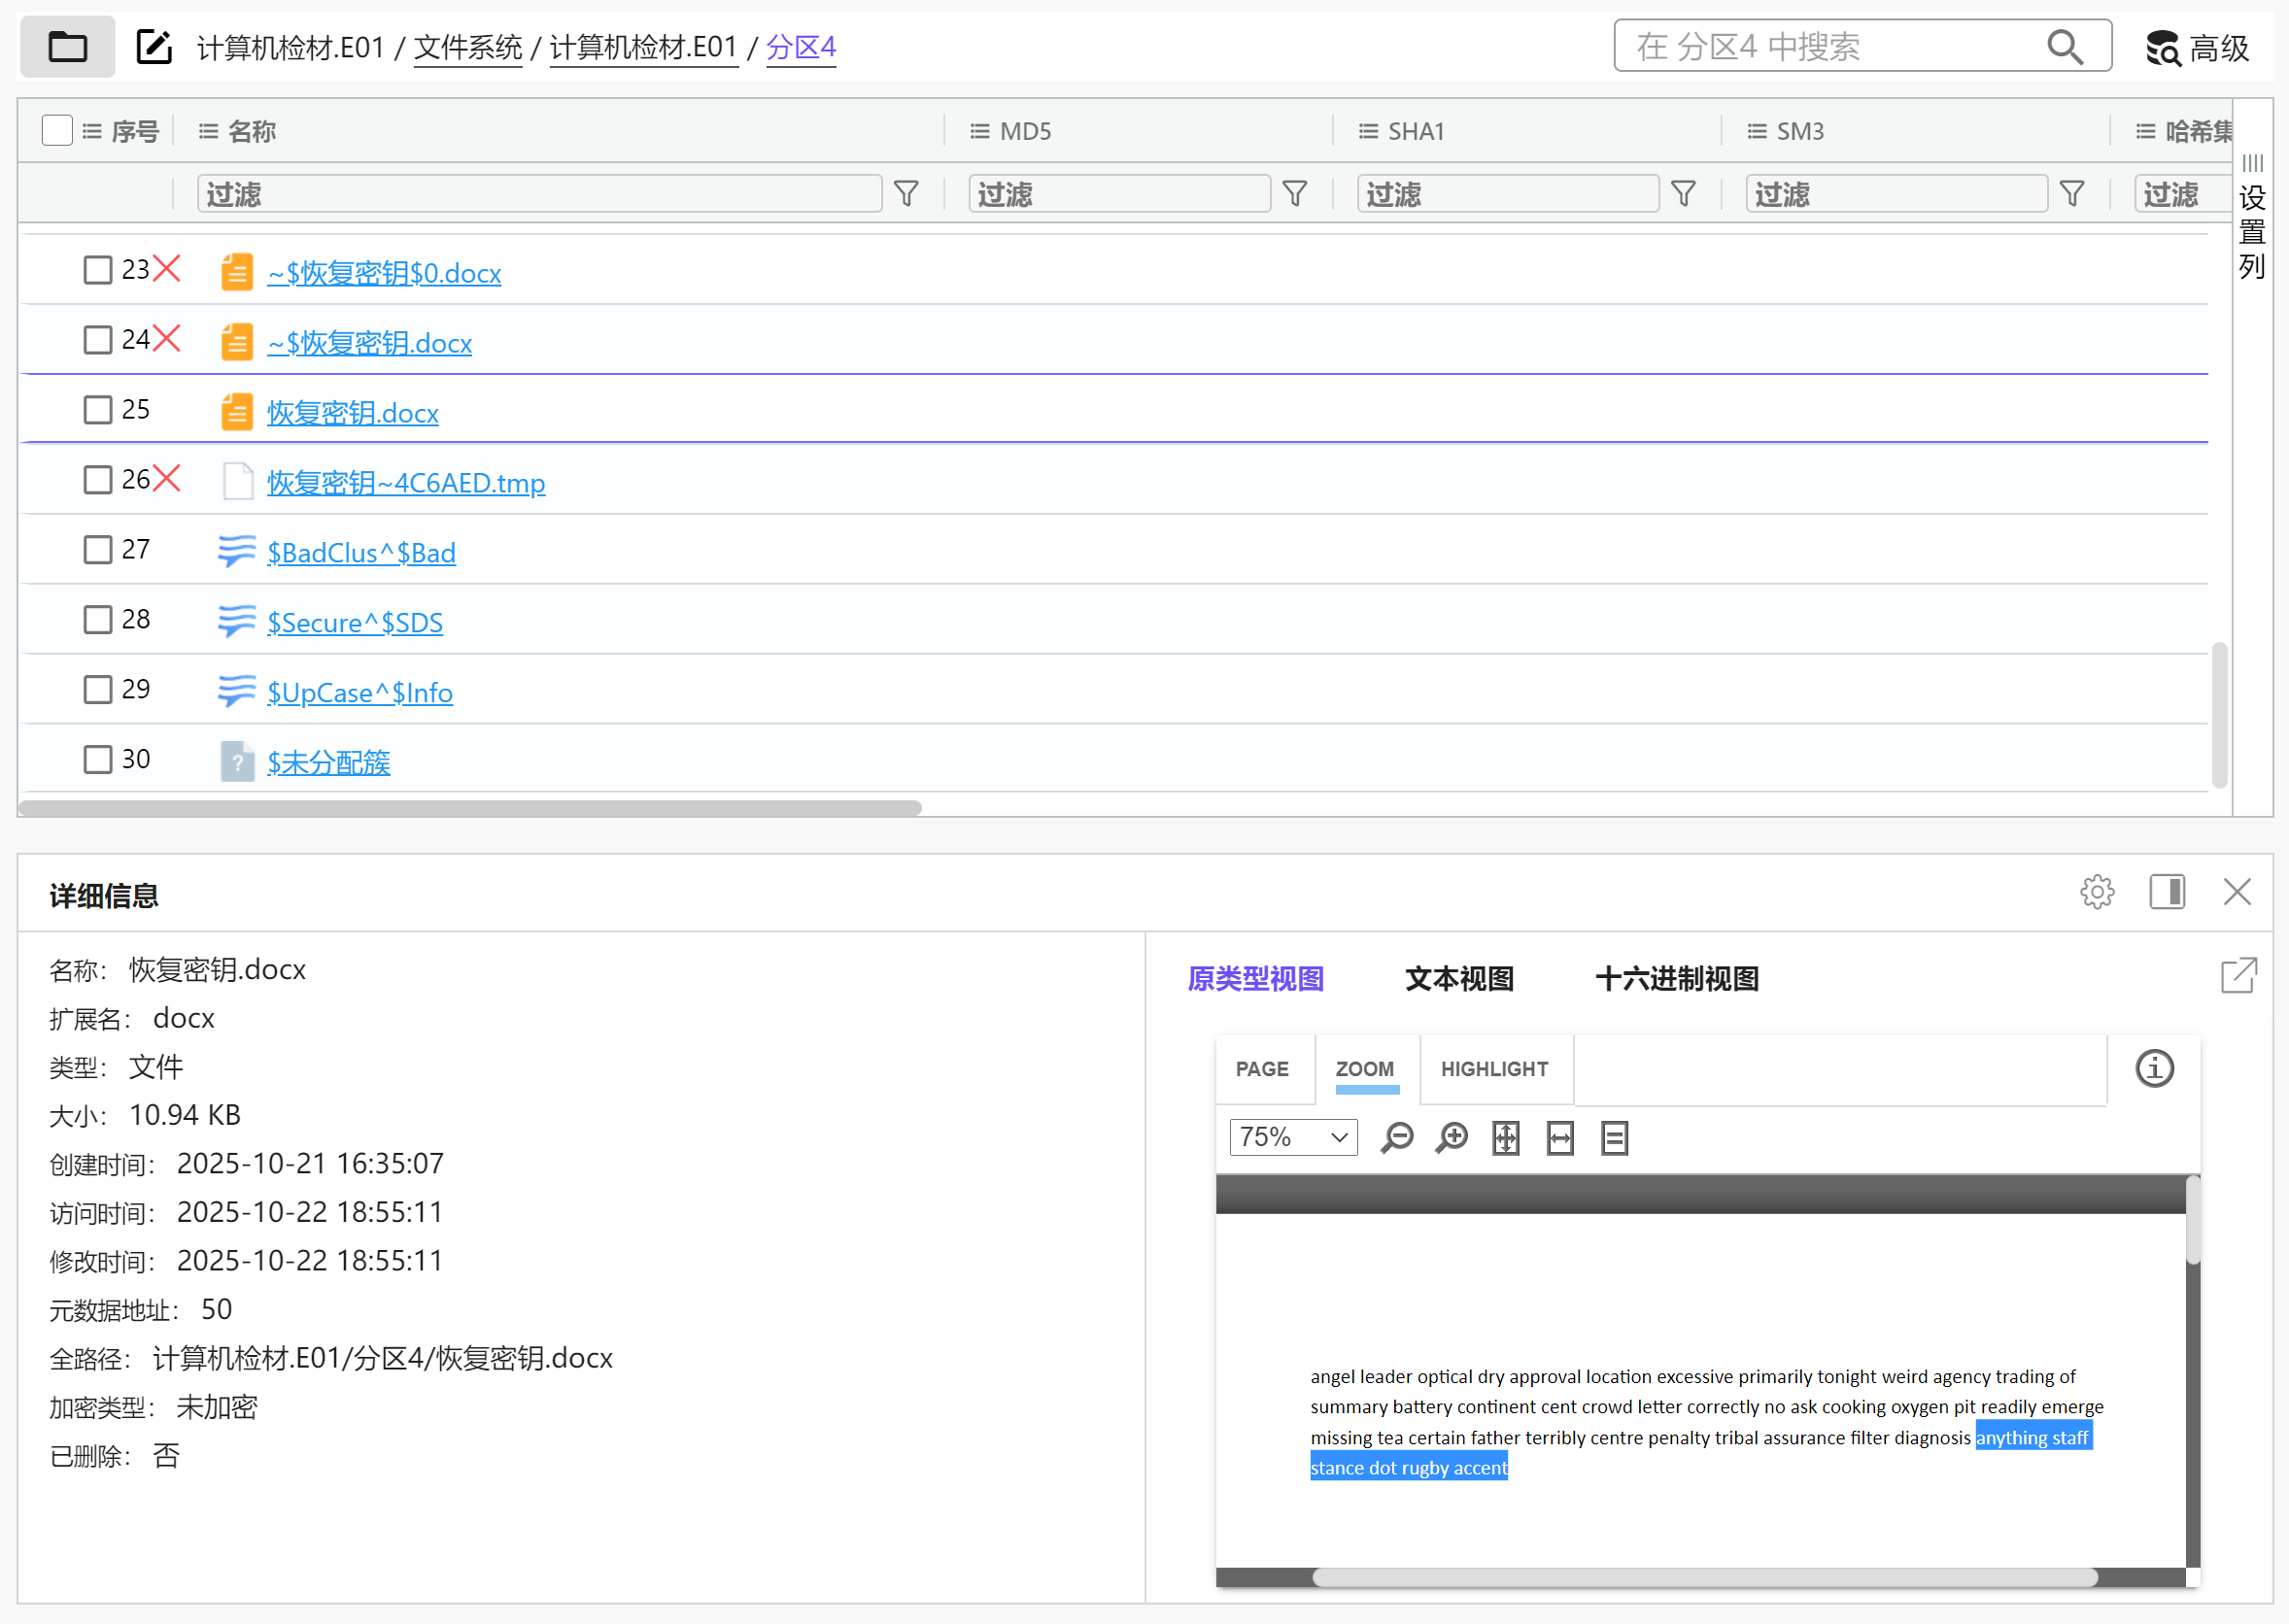Toggle the select-all checkbox in the header
This screenshot has width=2289, height=1624.
tap(57, 131)
